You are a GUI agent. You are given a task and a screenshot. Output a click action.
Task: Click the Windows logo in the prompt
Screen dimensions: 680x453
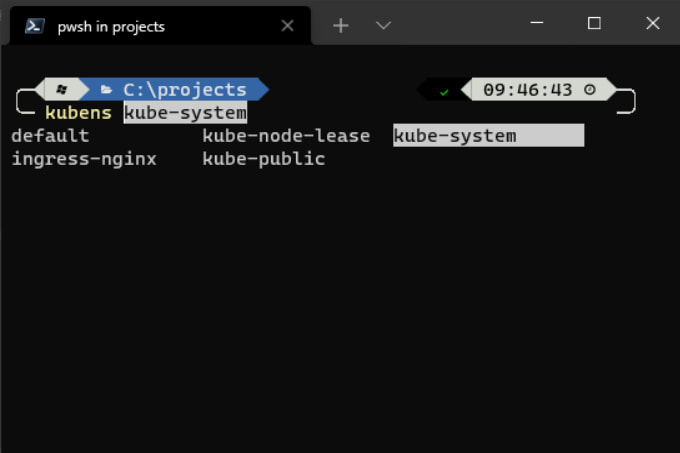(x=62, y=90)
